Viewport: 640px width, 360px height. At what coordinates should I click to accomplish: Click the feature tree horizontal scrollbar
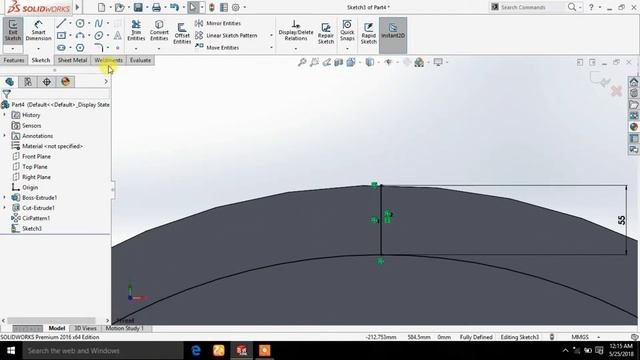coord(51,320)
